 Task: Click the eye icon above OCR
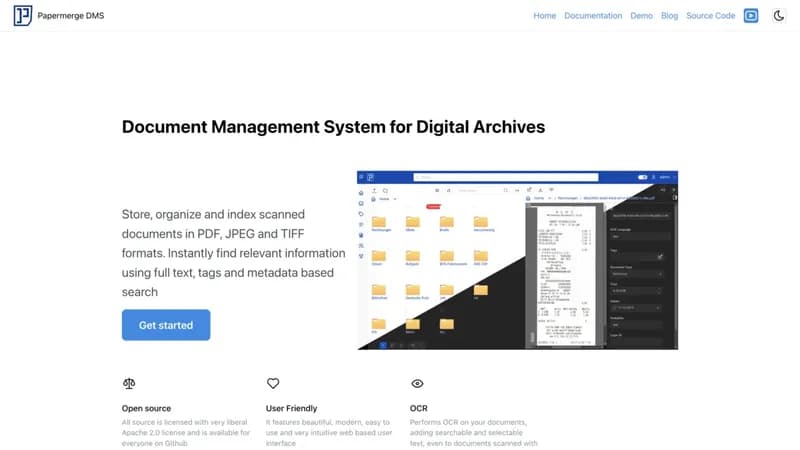point(417,384)
